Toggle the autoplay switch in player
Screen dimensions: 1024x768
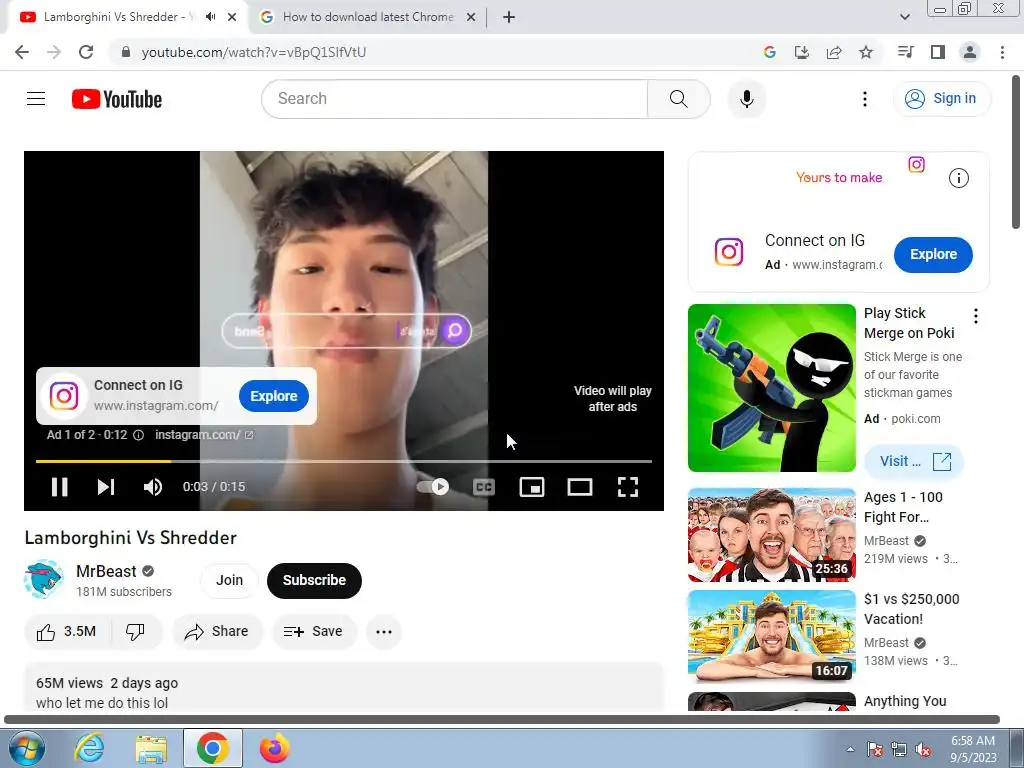coord(433,487)
